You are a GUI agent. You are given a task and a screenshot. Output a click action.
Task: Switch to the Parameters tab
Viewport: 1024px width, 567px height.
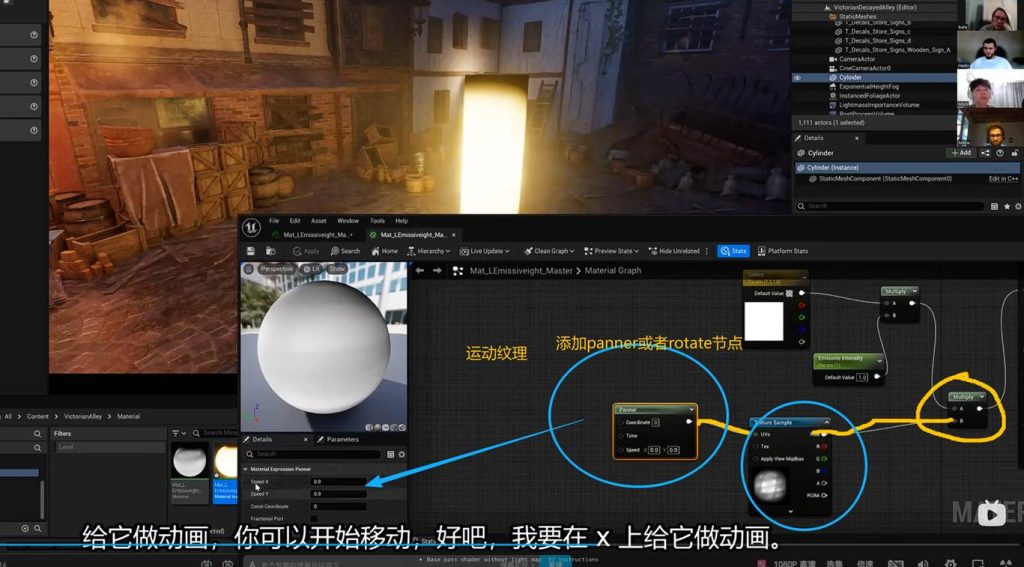(x=338, y=439)
